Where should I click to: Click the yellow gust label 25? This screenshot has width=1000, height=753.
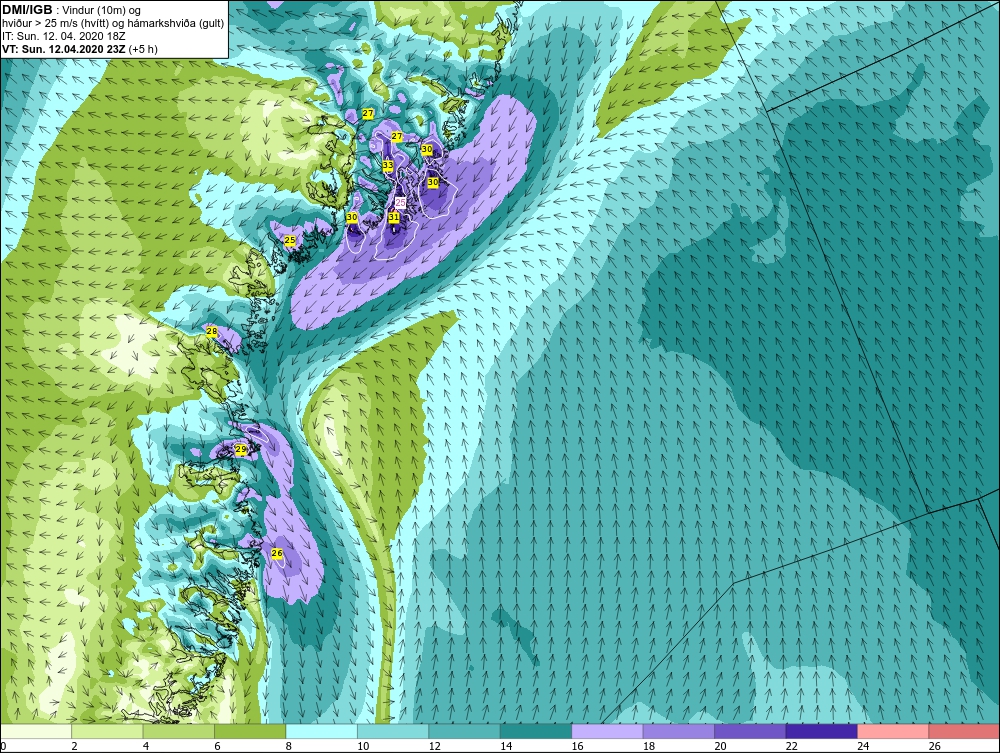pos(290,240)
